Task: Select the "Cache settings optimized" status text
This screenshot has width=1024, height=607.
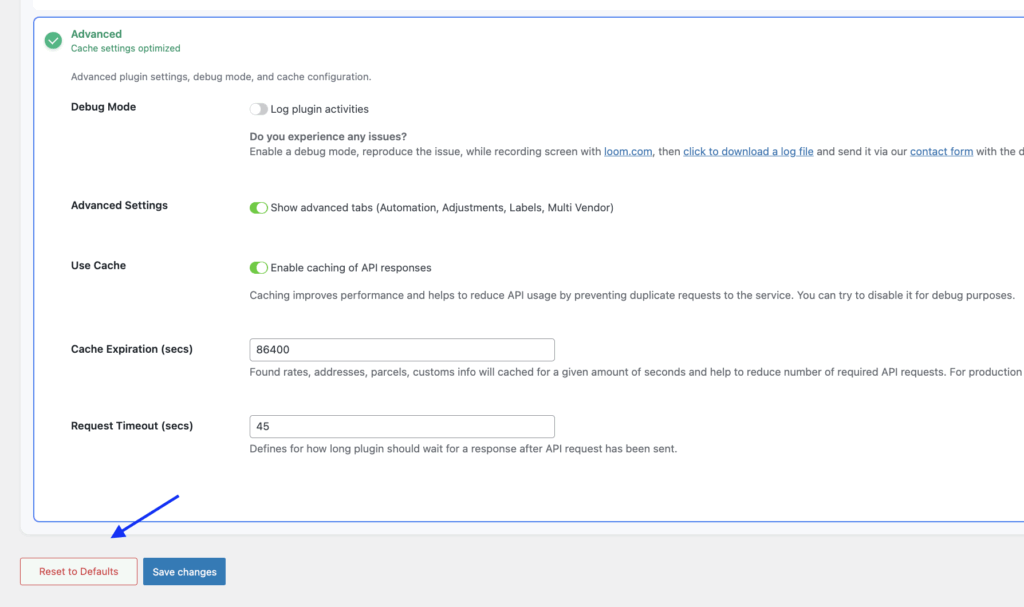Action: coord(125,48)
